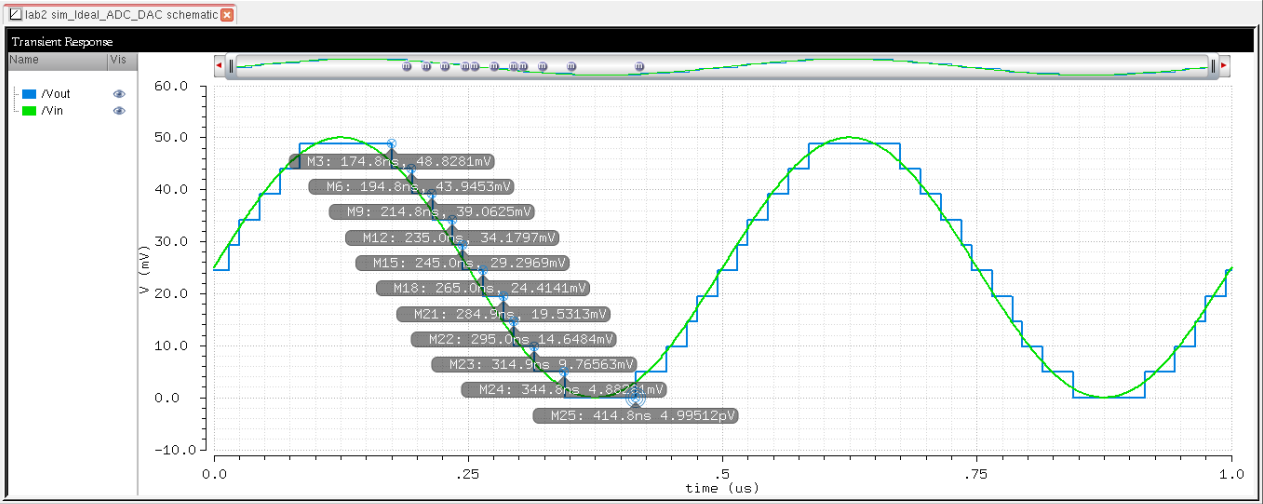Click the red left arrow on the zoom strip
This screenshot has width=1263, height=504.
pyautogui.click(x=219, y=66)
